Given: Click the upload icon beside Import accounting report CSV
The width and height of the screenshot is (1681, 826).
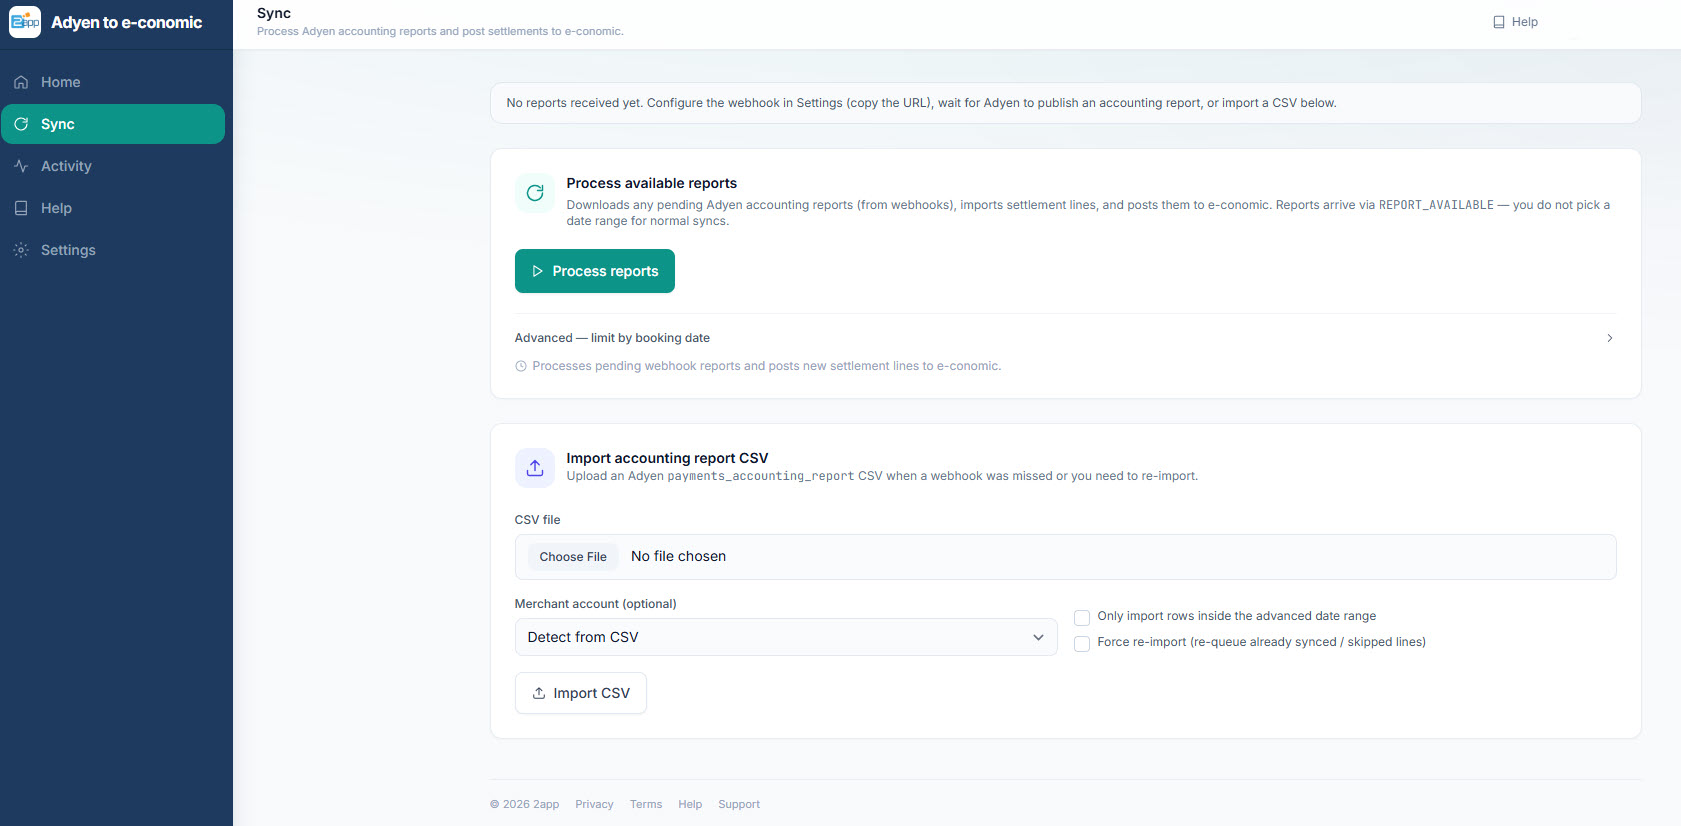Looking at the screenshot, I should pyautogui.click(x=535, y=468).
